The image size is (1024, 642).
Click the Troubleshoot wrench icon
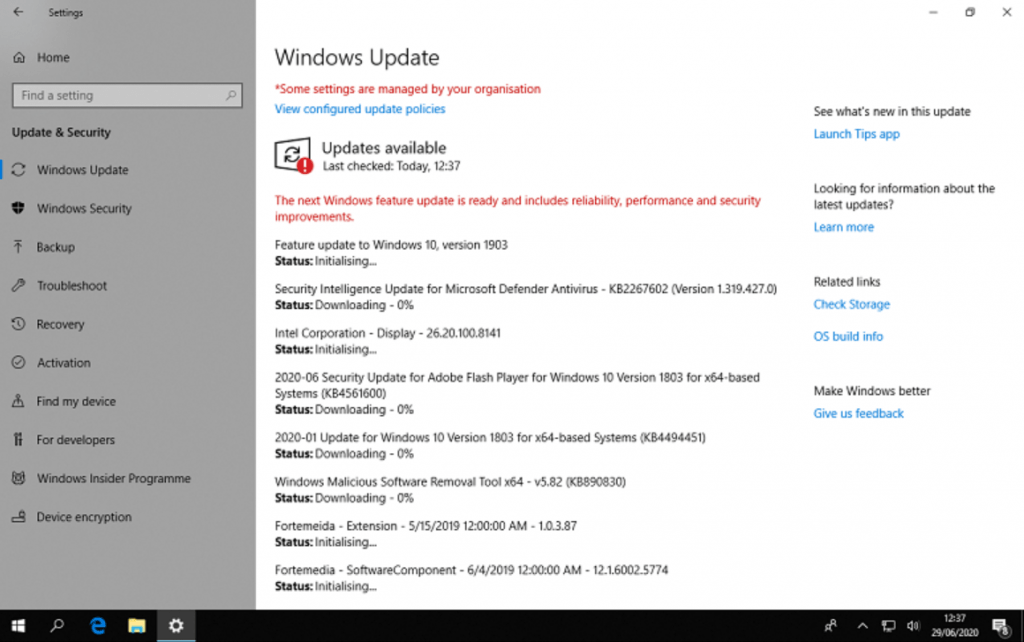pos(18,285)
